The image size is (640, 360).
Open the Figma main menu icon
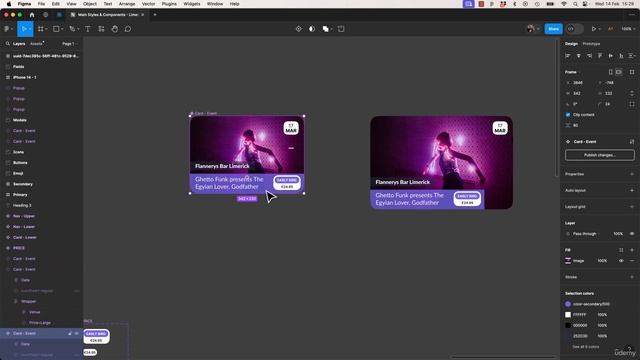pos(7,29)
